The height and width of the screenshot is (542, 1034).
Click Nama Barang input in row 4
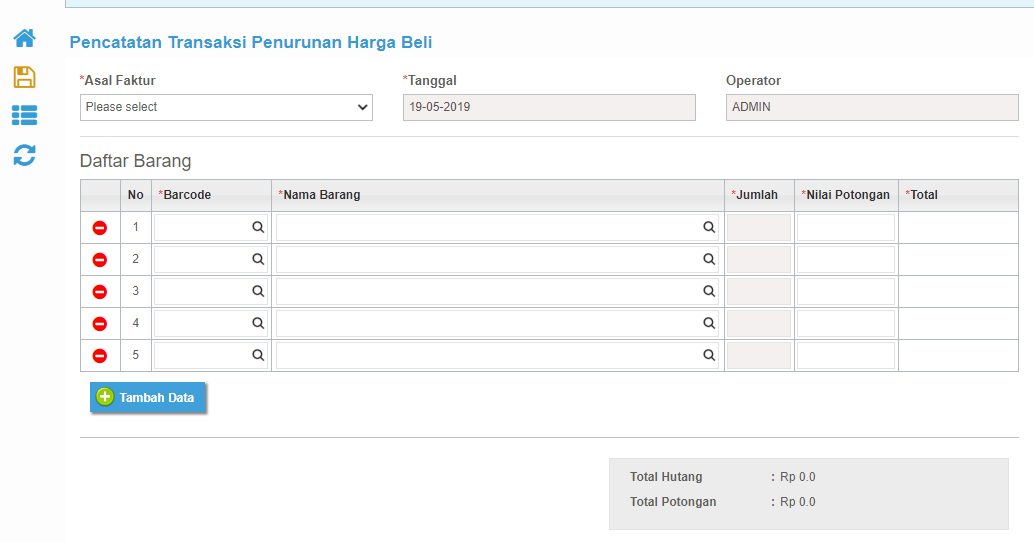pos(497,323)
